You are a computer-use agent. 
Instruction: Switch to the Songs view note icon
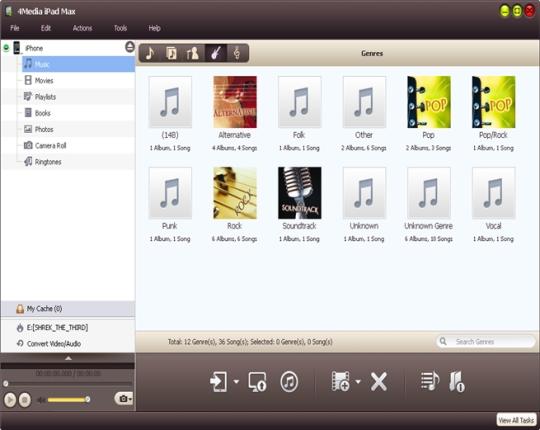coord(150,53)
